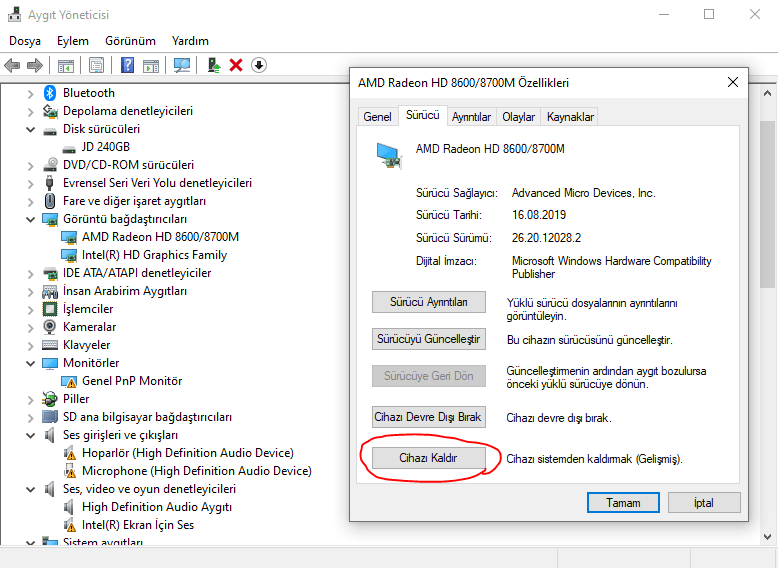Expand the Kameralar category
This screenshot has height=568, width=778.
click(x=30, y=328)
